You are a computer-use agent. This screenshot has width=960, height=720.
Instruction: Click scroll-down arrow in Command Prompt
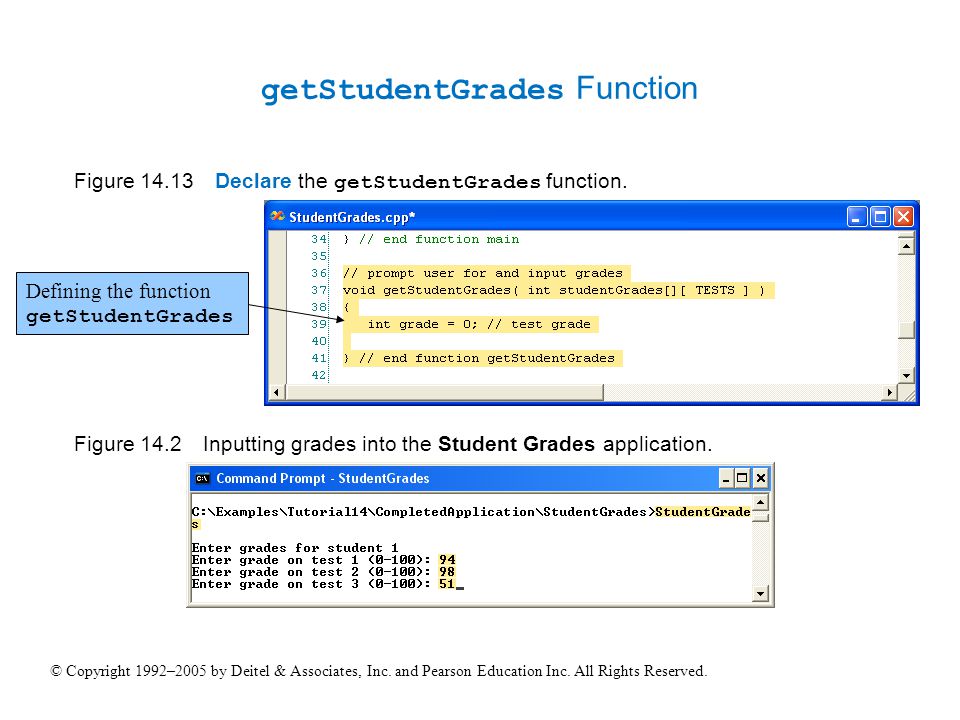pyautogui.click(x=760, y=593)
